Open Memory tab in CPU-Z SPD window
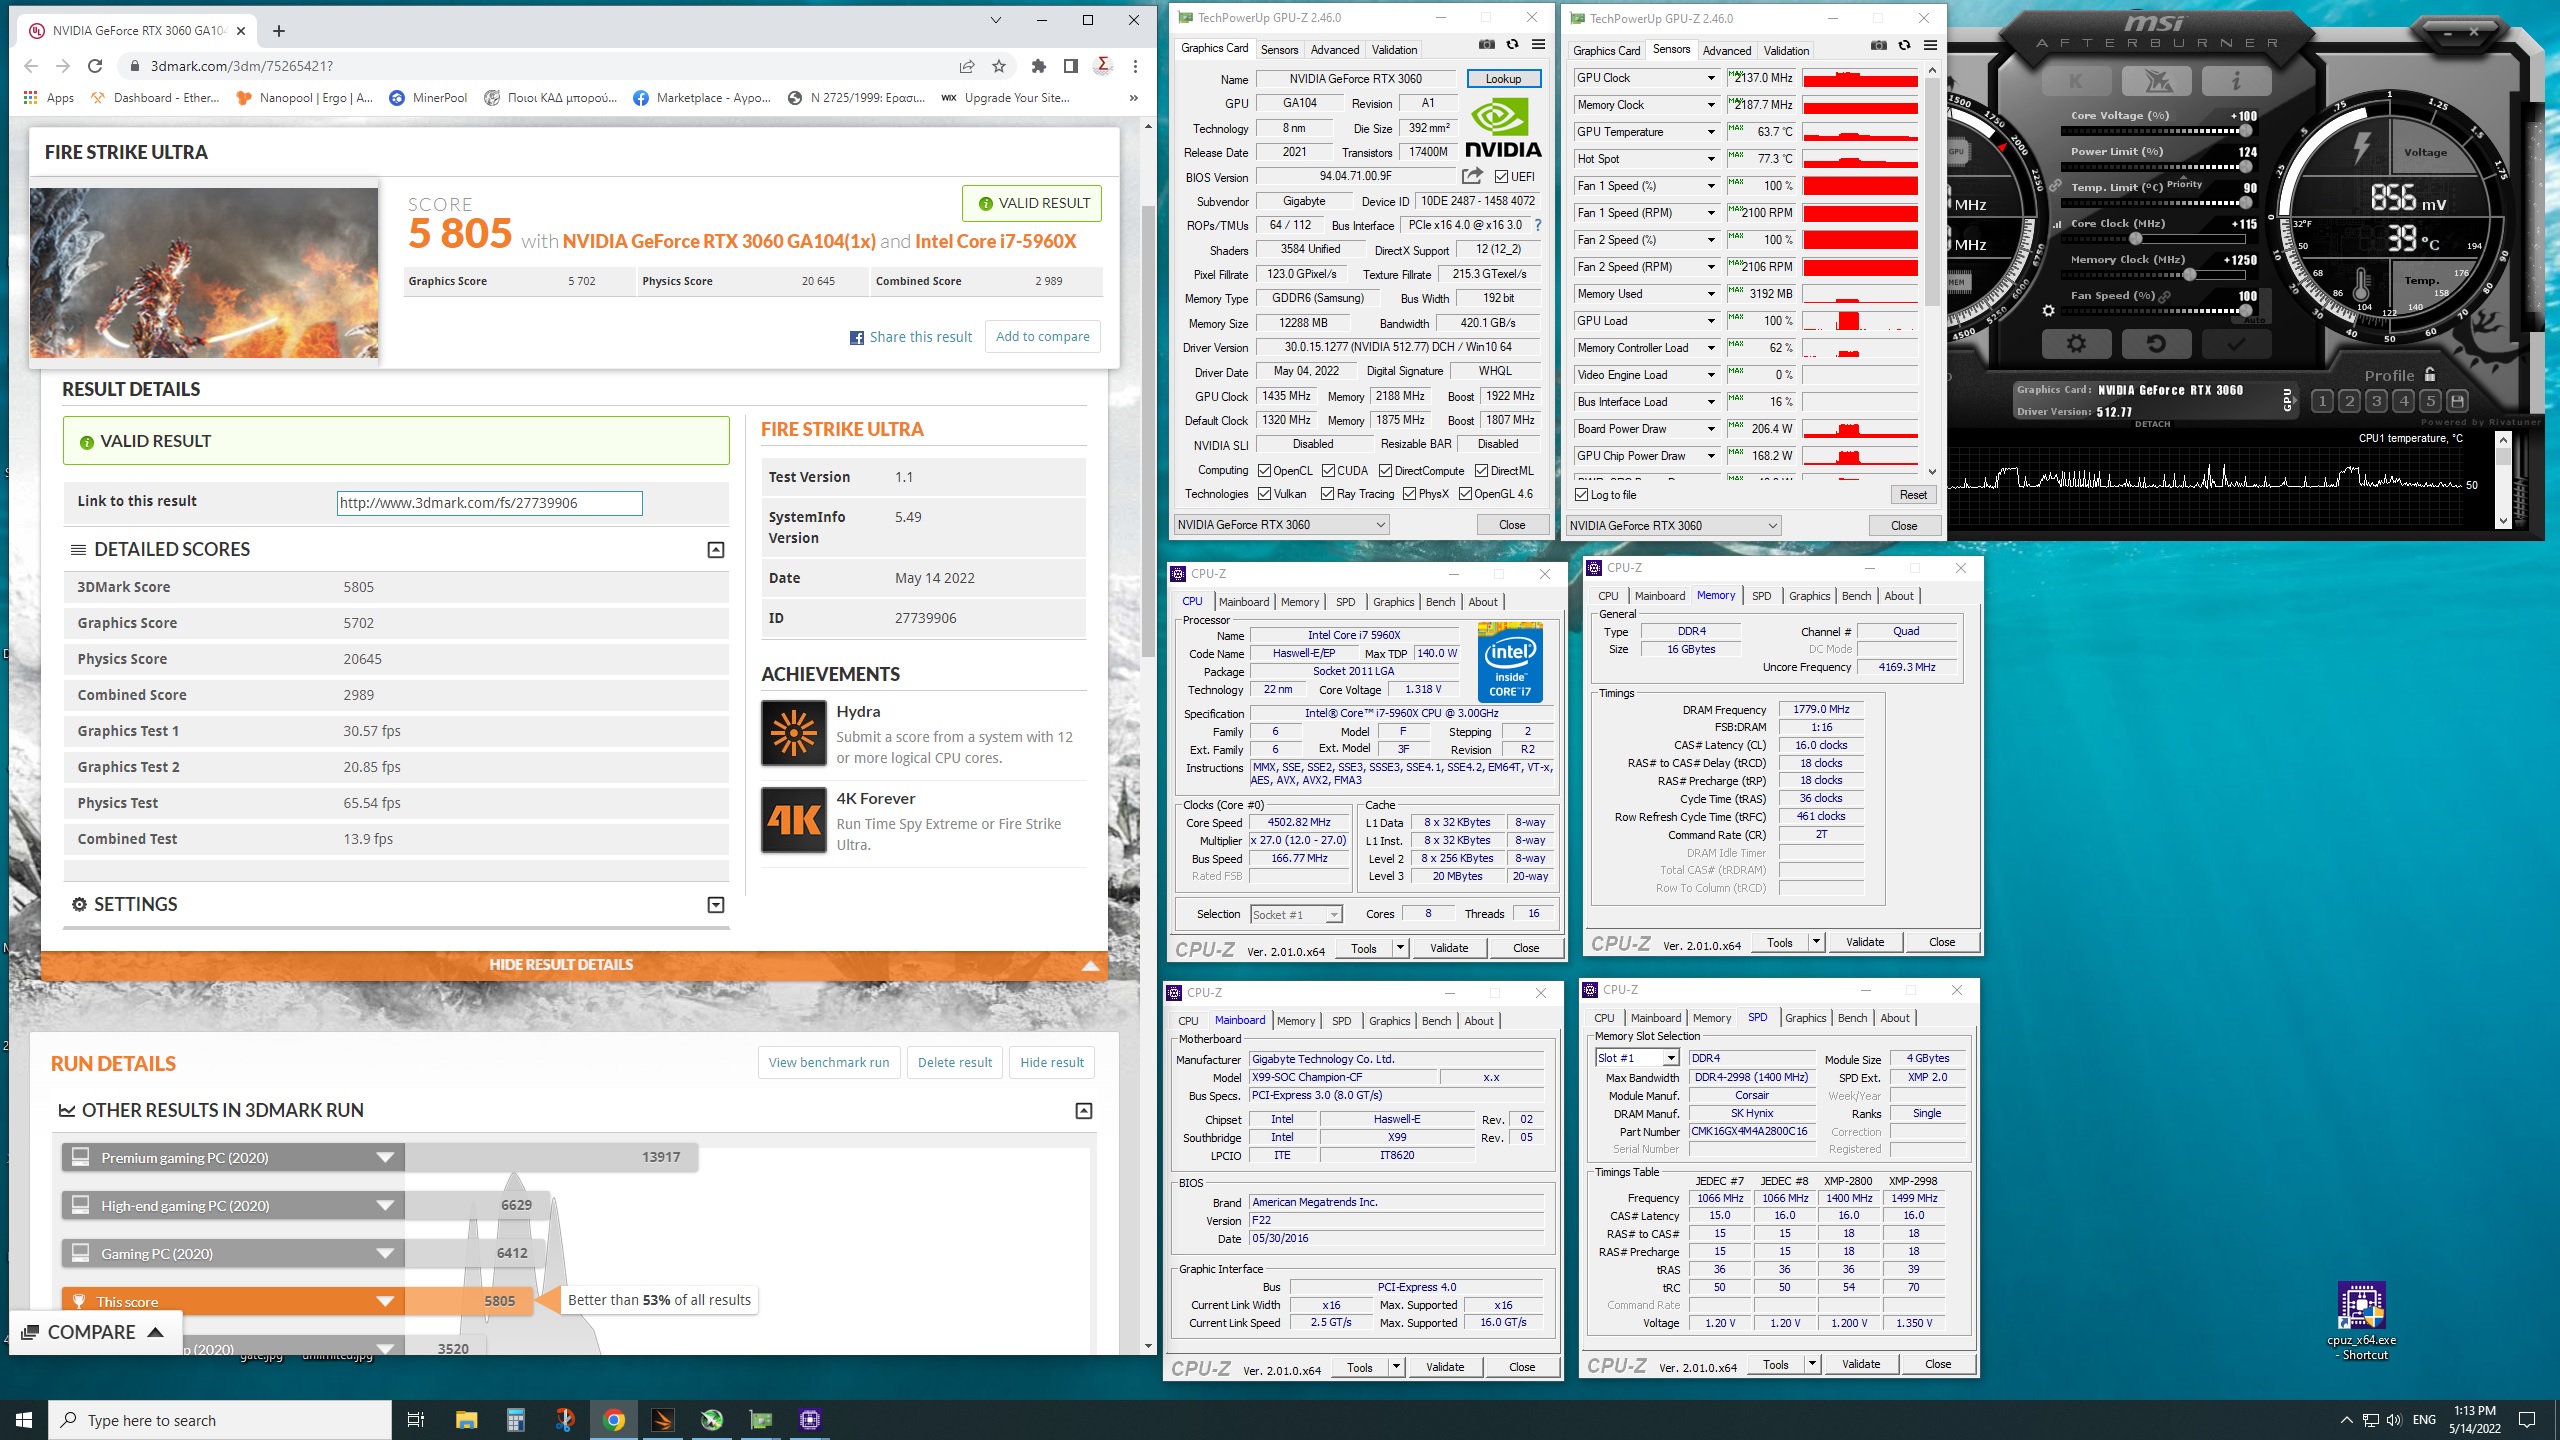The height and width of the screenshot is (1440, 2560). coord(1711,1018)
